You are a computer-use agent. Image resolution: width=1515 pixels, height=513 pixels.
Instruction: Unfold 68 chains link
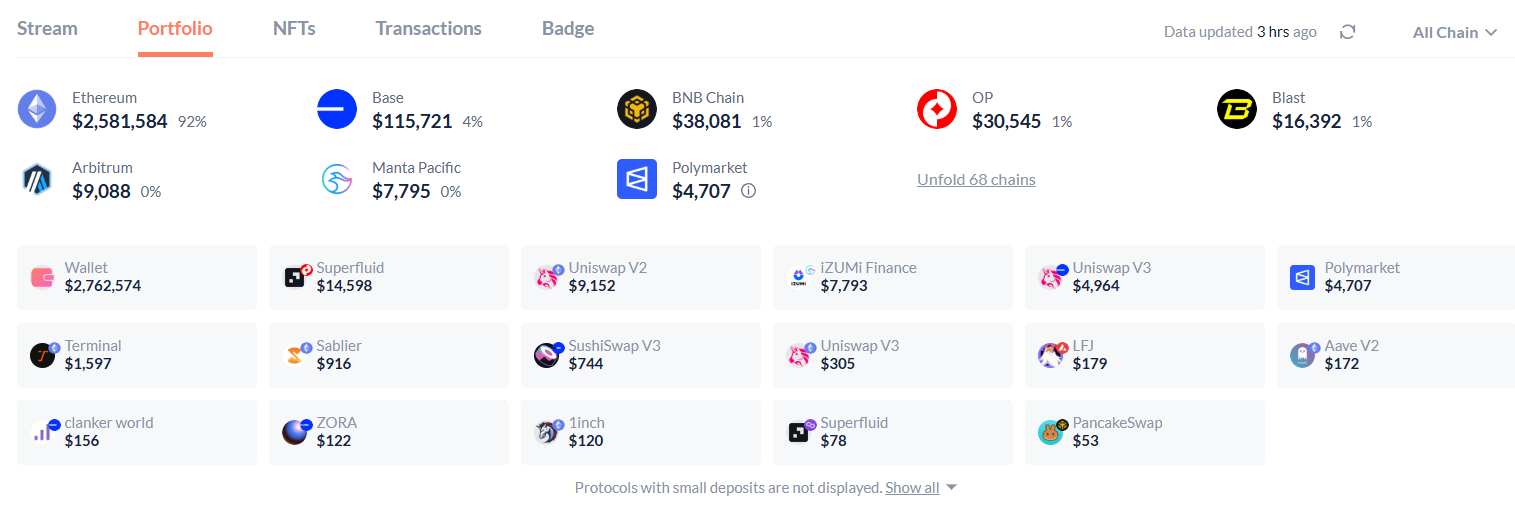pyautogui.click(x=976, y=180)
